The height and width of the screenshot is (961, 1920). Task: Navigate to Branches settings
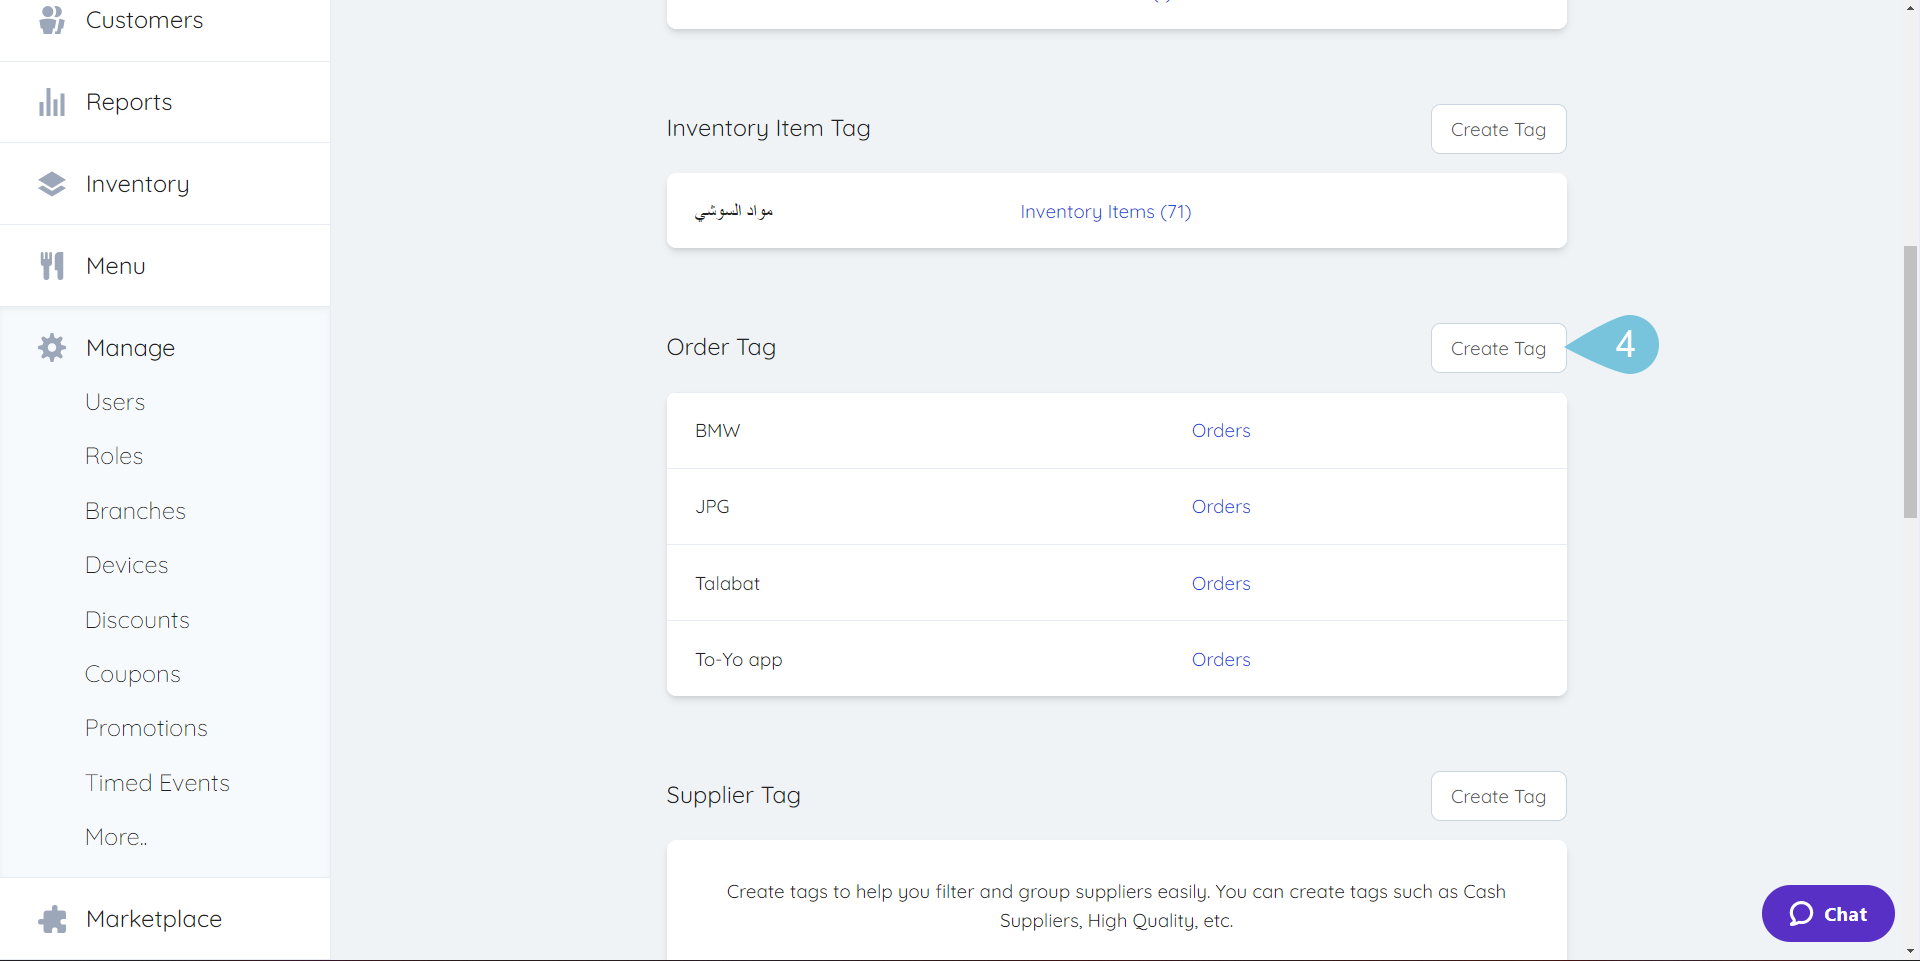pos(135,510)
